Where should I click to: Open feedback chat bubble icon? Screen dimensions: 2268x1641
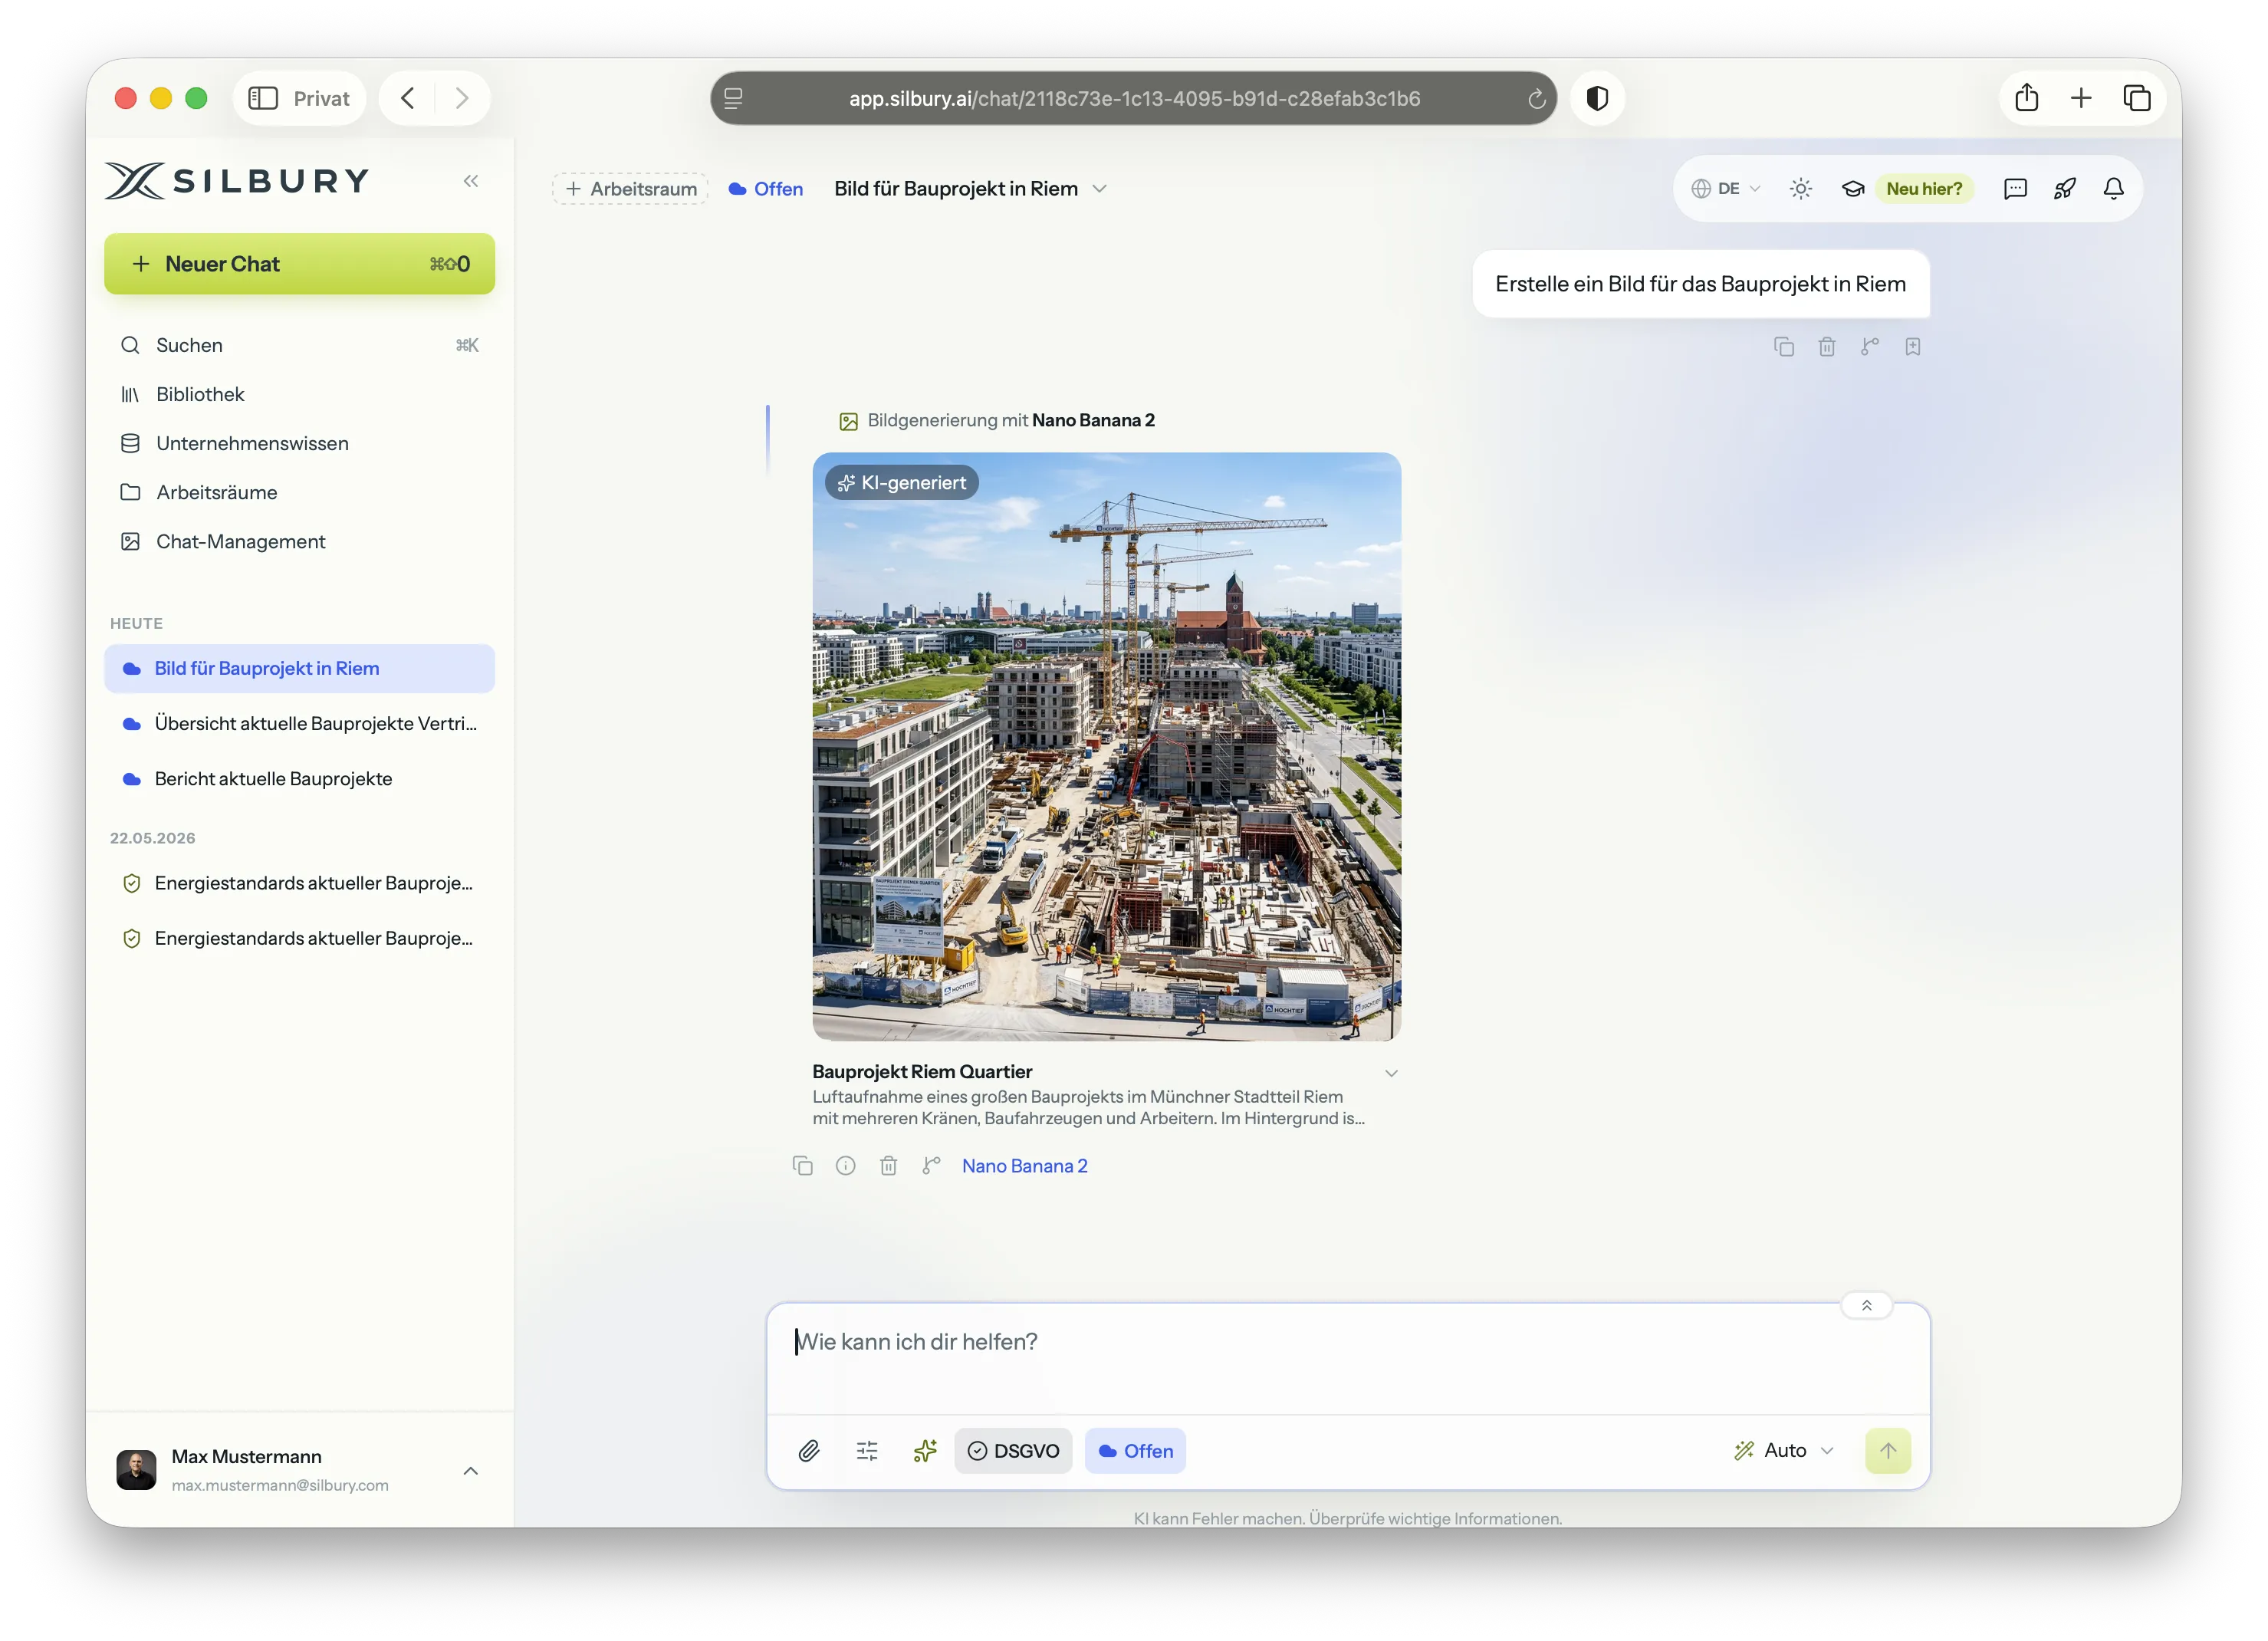click(x=2015, y=189)
